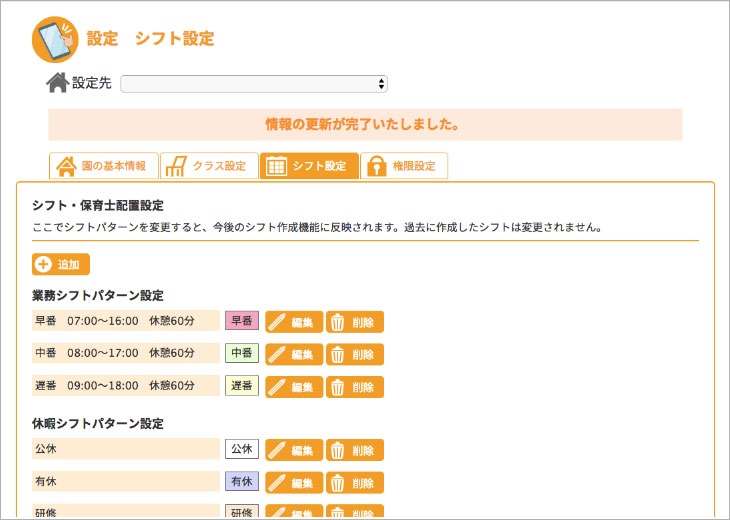Click the 設定 シフト設定 page title
Screen dimensions: 730x520
click(x=150, y=38)
